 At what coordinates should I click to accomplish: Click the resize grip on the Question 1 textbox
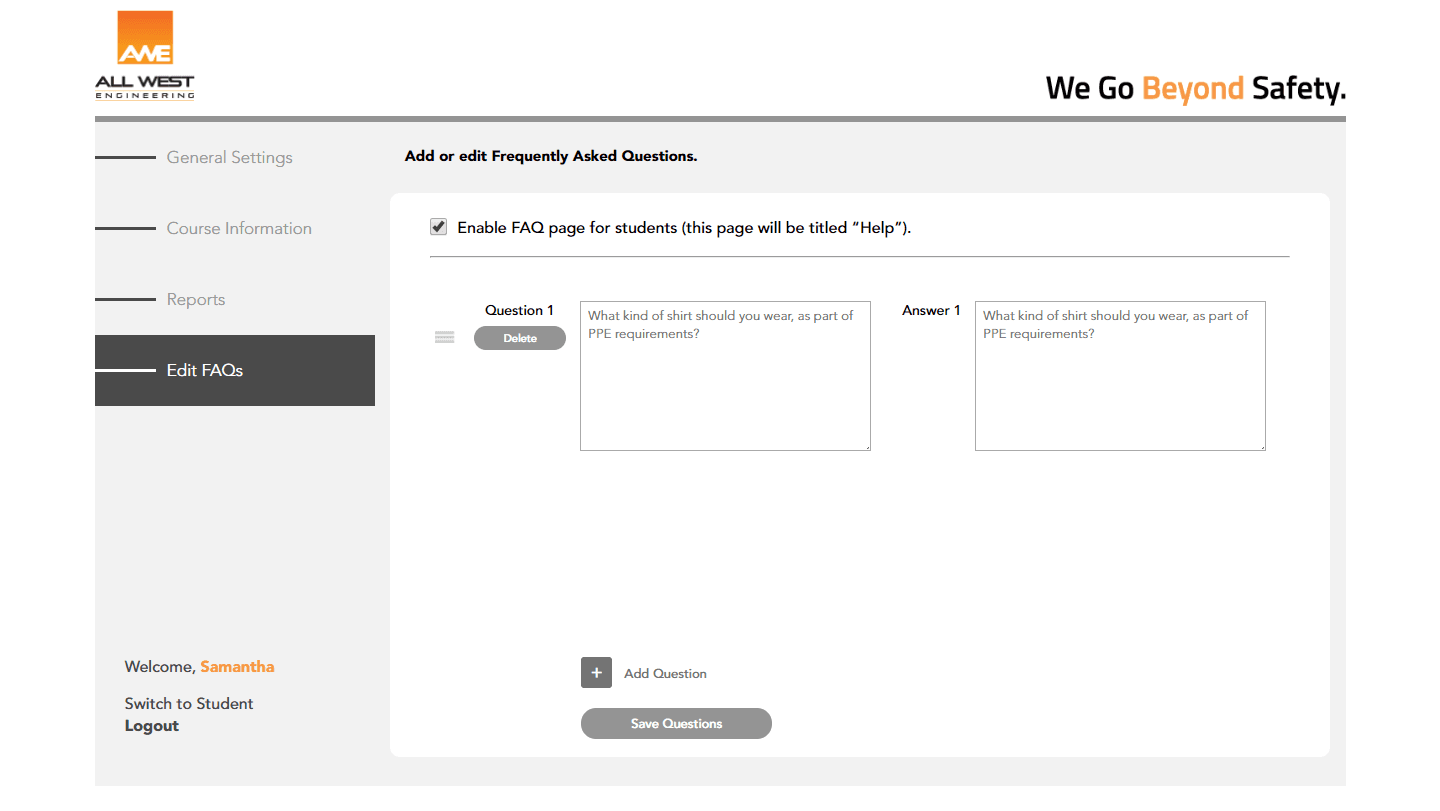[x=866, y=446]
